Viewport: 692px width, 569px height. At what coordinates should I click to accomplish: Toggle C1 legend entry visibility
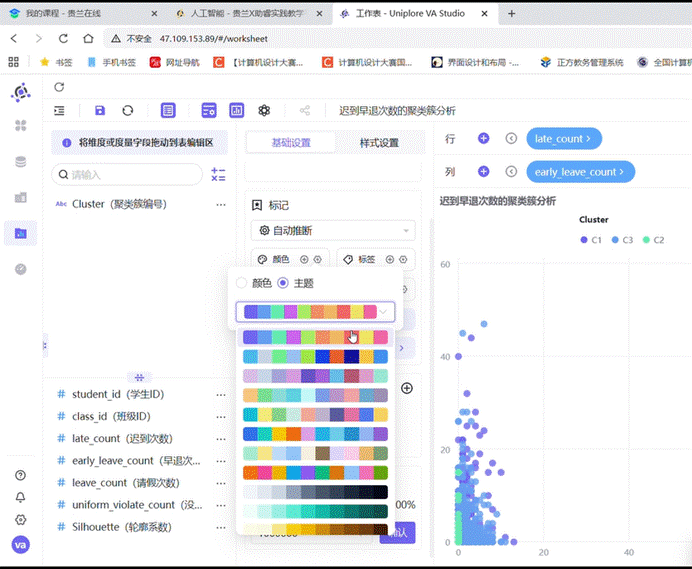click(591, 240)
